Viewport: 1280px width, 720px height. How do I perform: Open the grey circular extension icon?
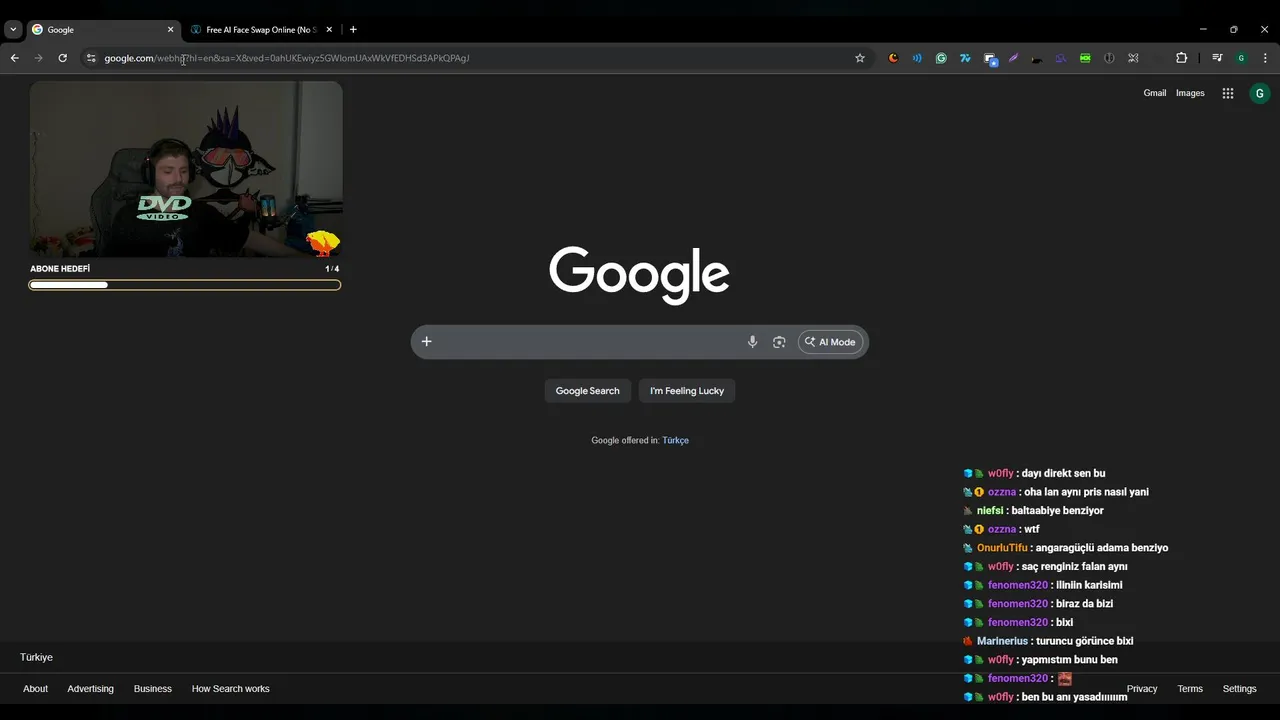pyautogui.click(x=1109, y=58)
